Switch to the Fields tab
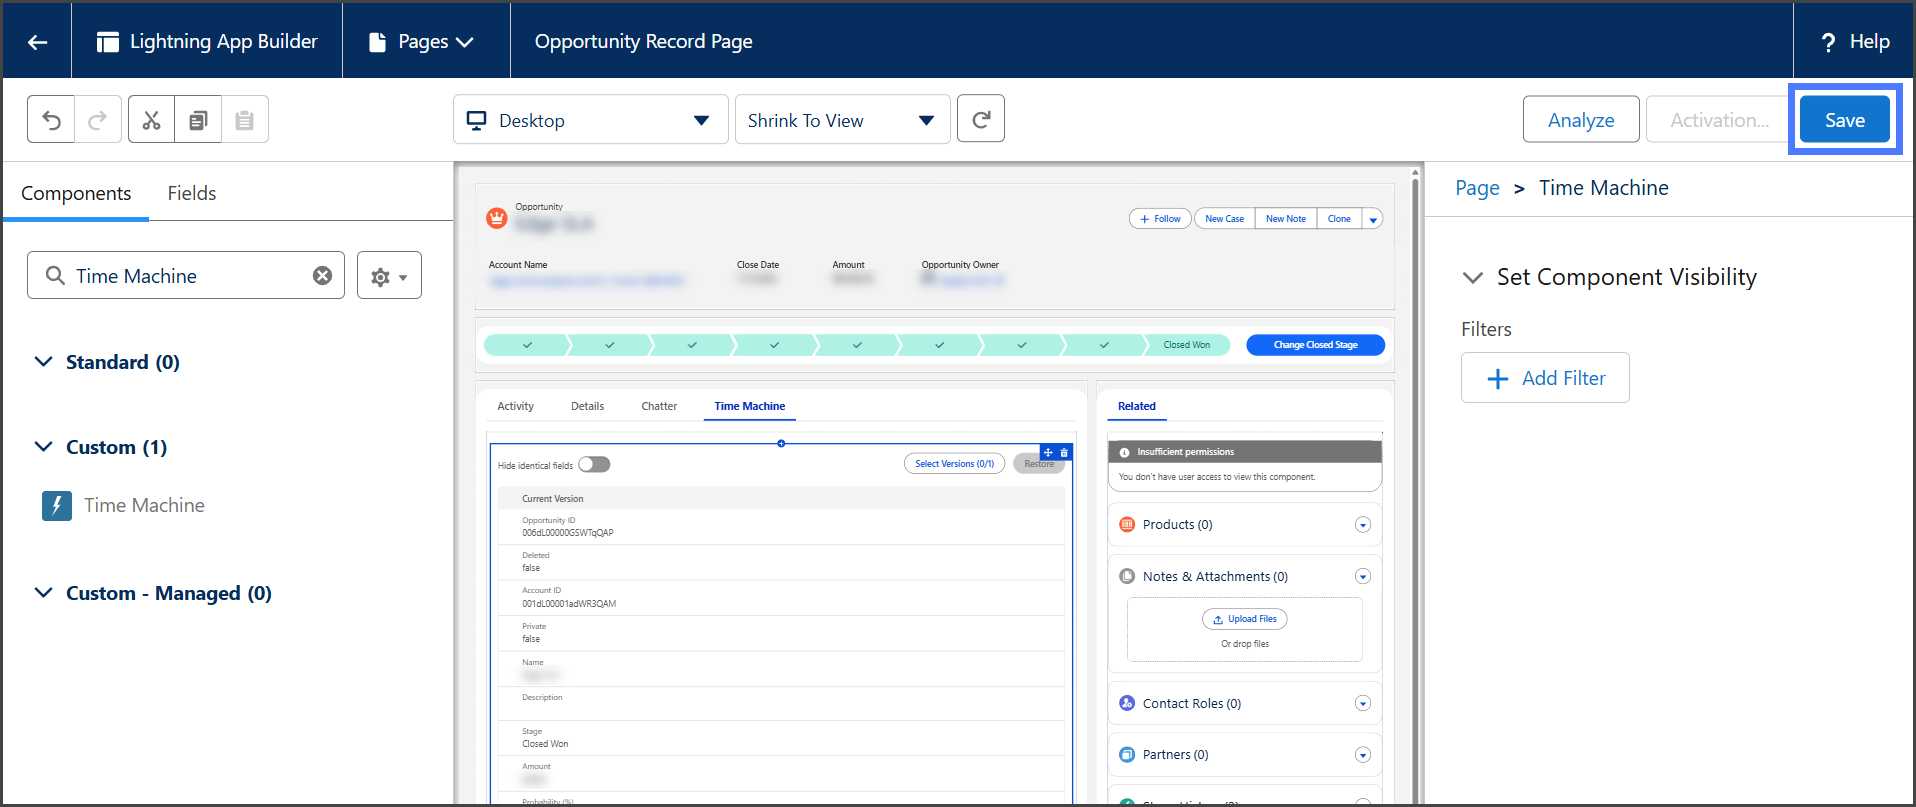The width and height of the screenshot is (1916, 807). click(x=191, y=194)
